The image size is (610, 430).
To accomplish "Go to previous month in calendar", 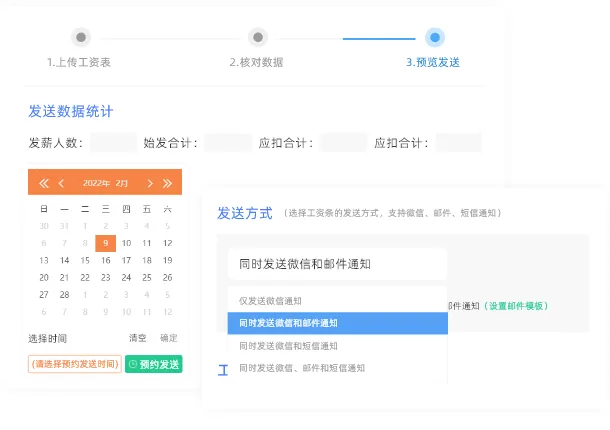I will coord(61,183).
